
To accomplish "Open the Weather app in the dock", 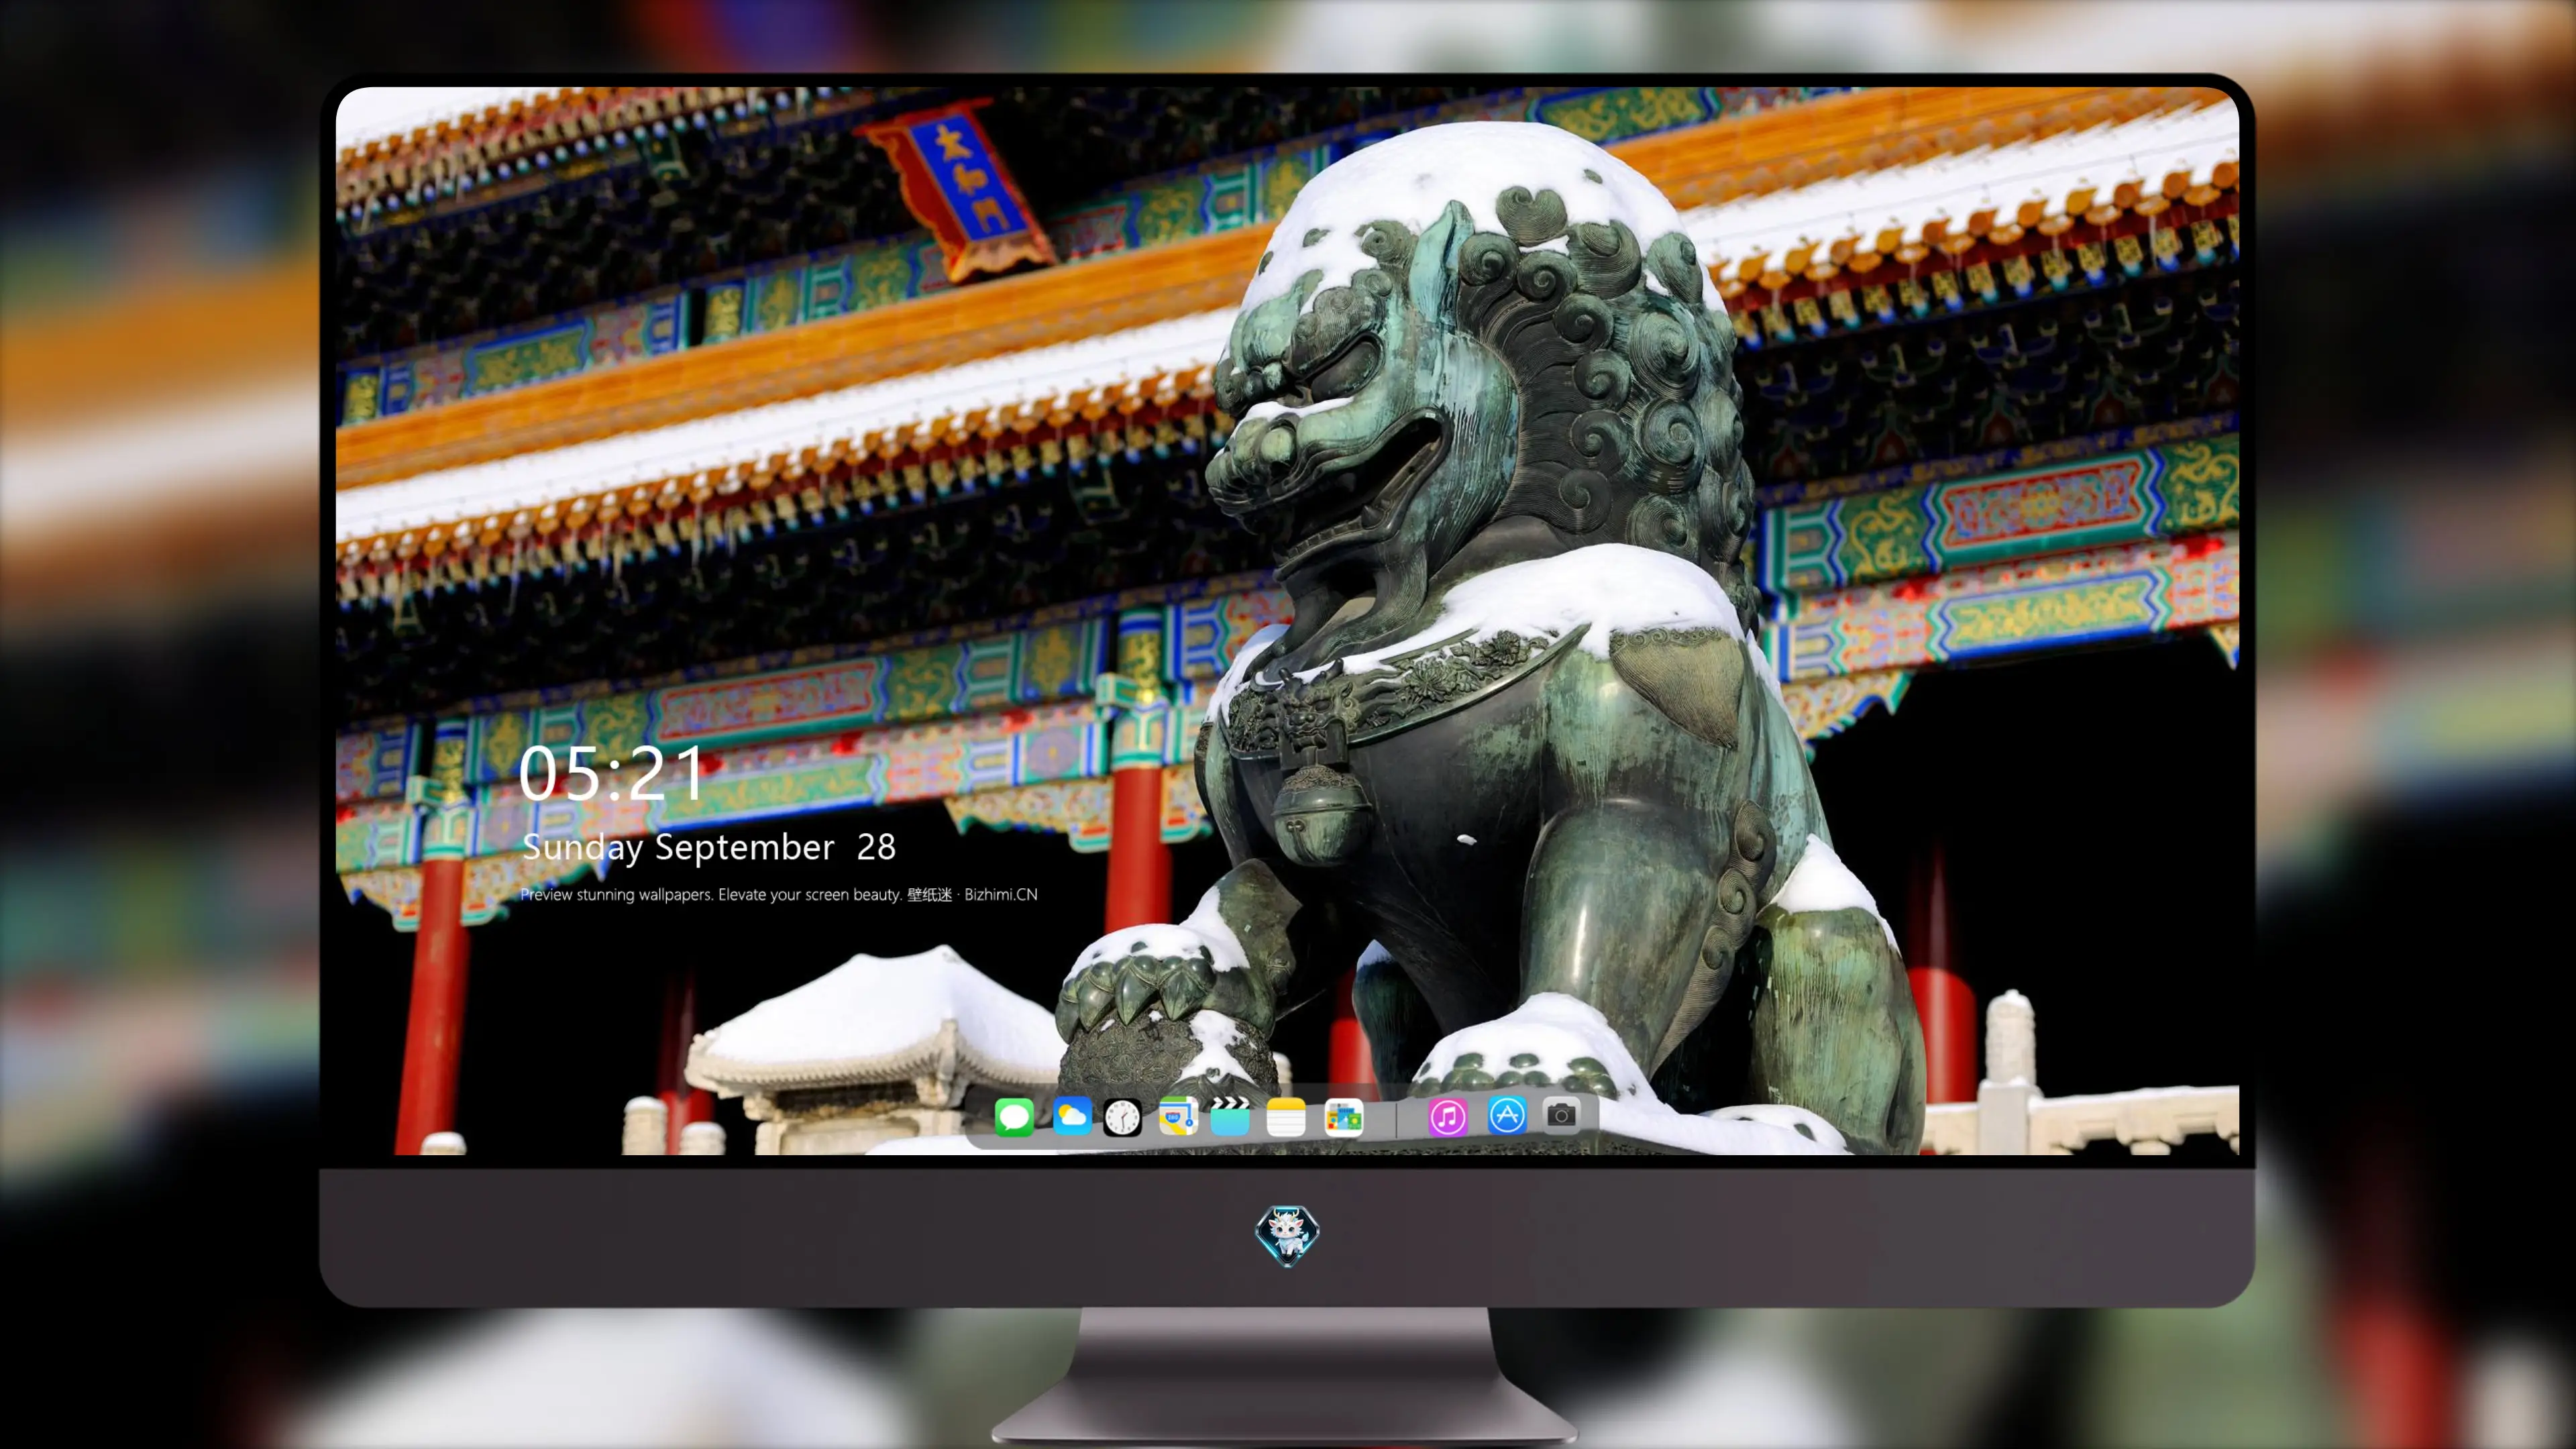I will [x=1072, y=1116].
